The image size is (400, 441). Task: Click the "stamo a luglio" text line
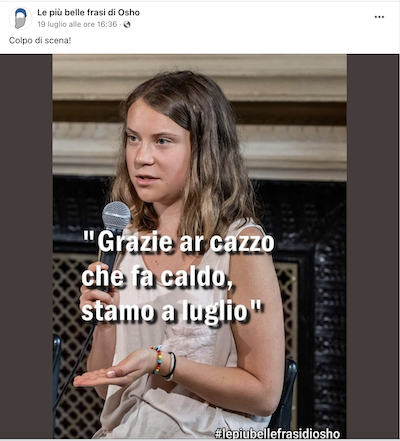tap(171, 312)
